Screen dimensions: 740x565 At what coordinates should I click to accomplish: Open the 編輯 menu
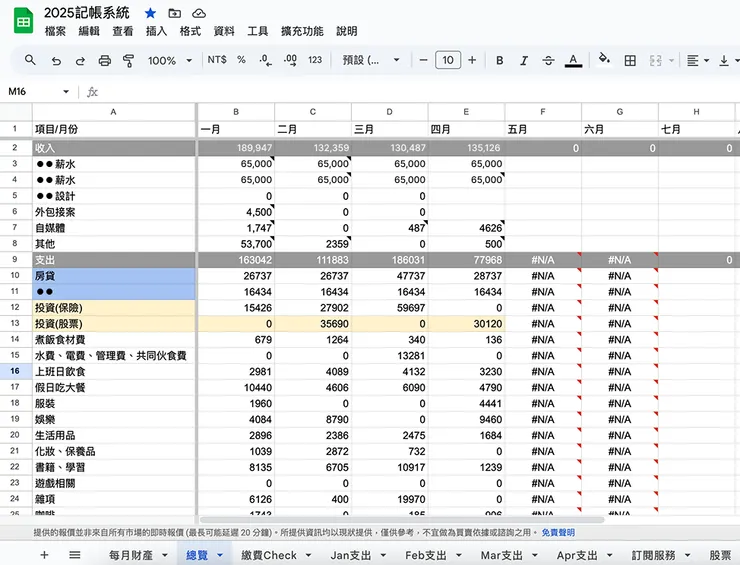point(89,31)
